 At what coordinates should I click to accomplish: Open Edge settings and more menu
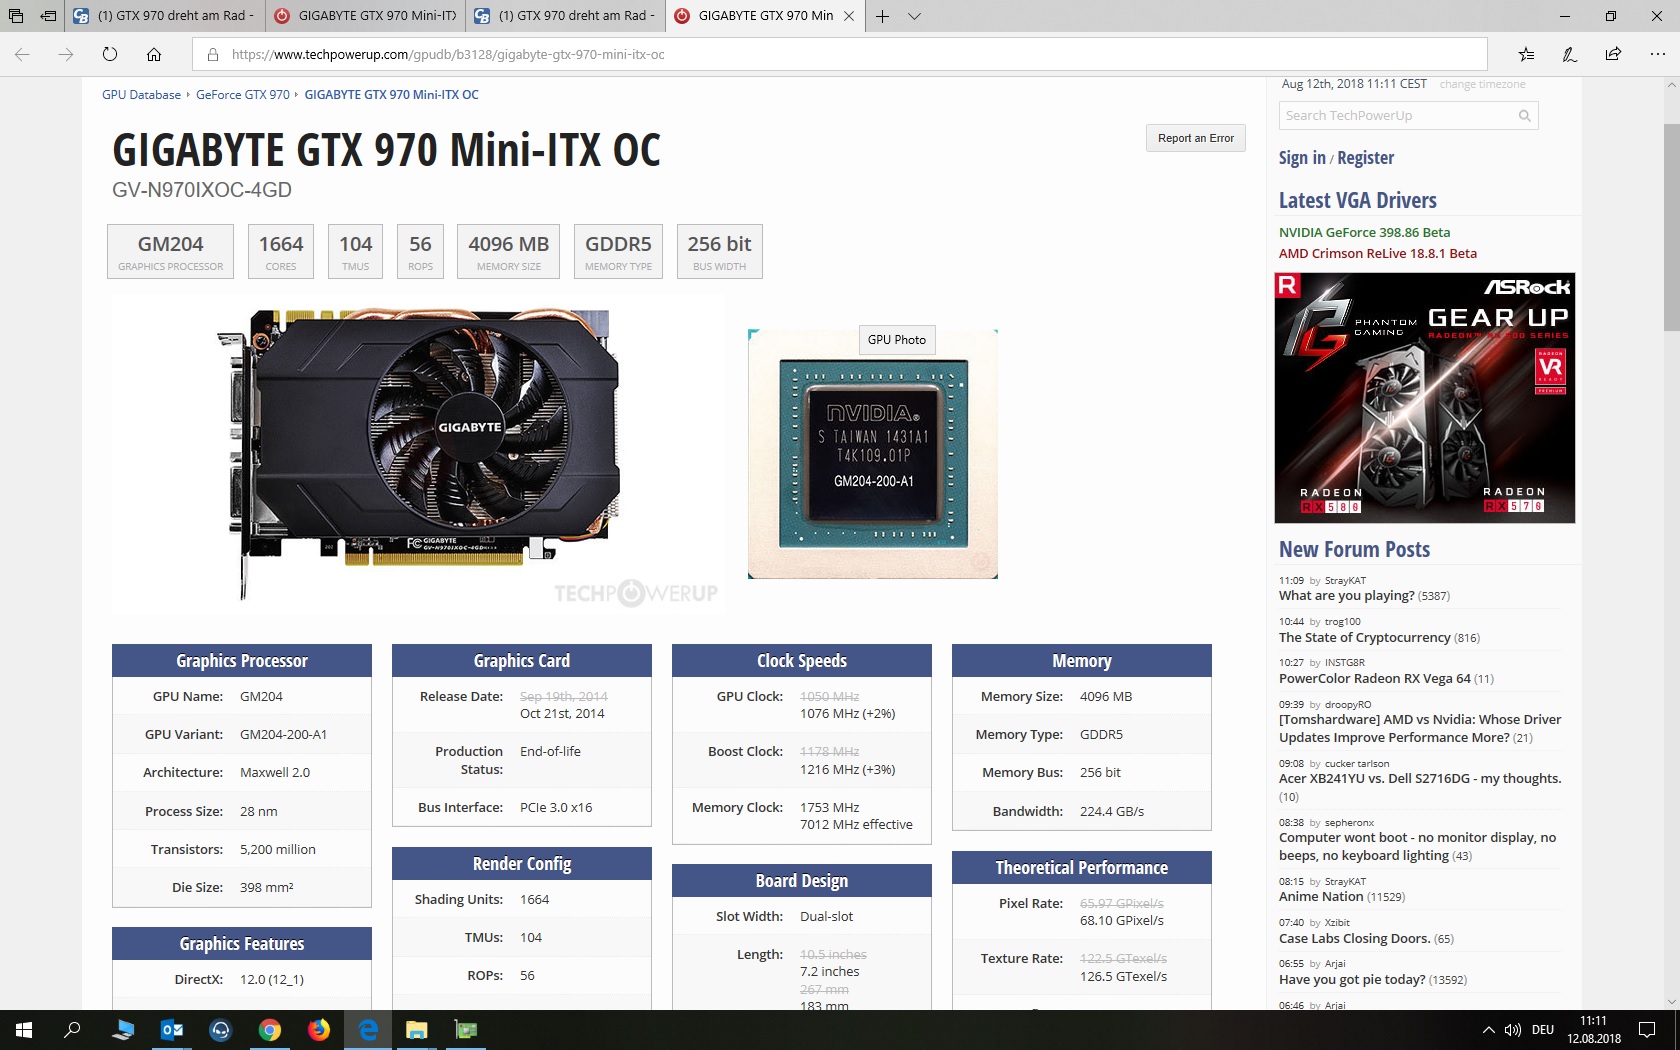[x=1657, y=54]
